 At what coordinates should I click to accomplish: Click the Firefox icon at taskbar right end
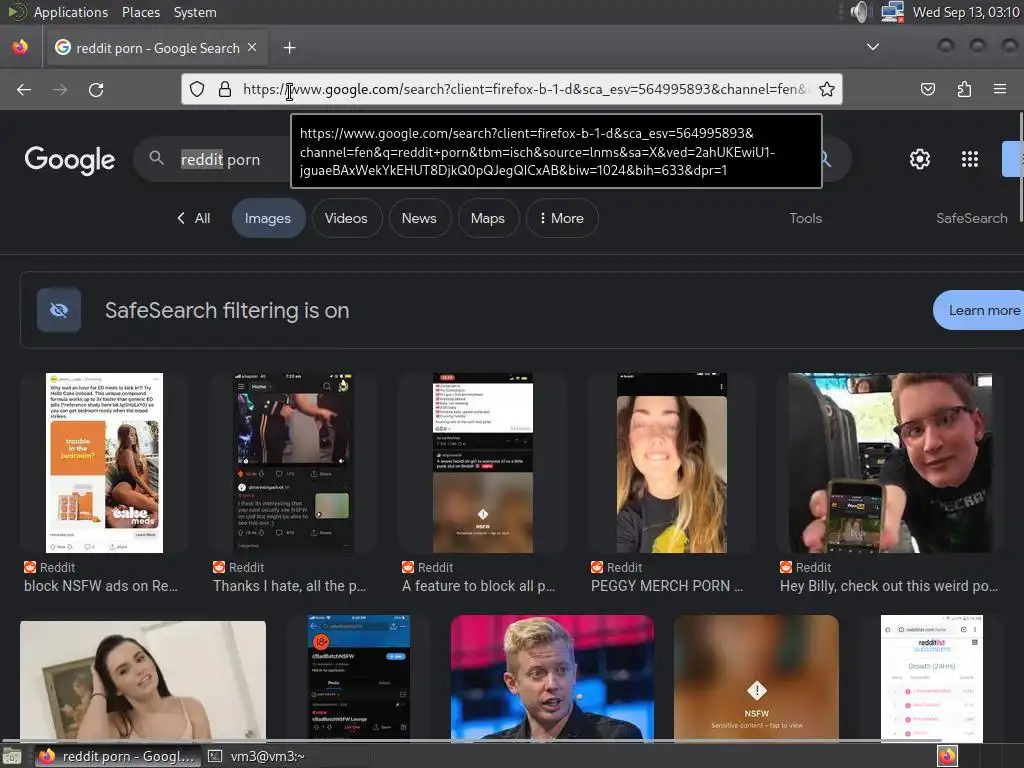click(x=947, y=756)
